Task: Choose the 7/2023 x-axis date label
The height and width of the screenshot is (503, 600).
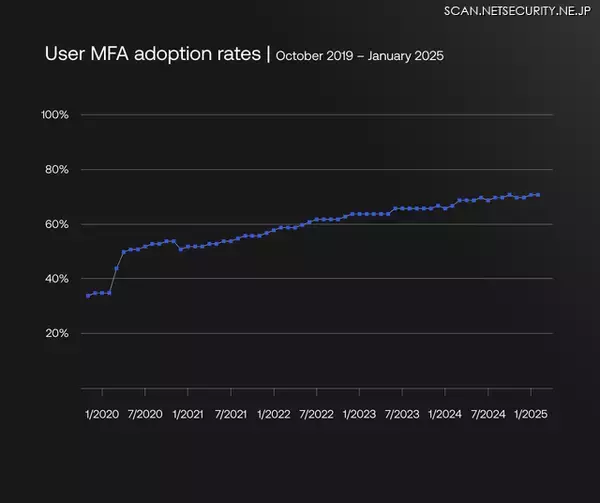Action: click(x=401, y=414)
